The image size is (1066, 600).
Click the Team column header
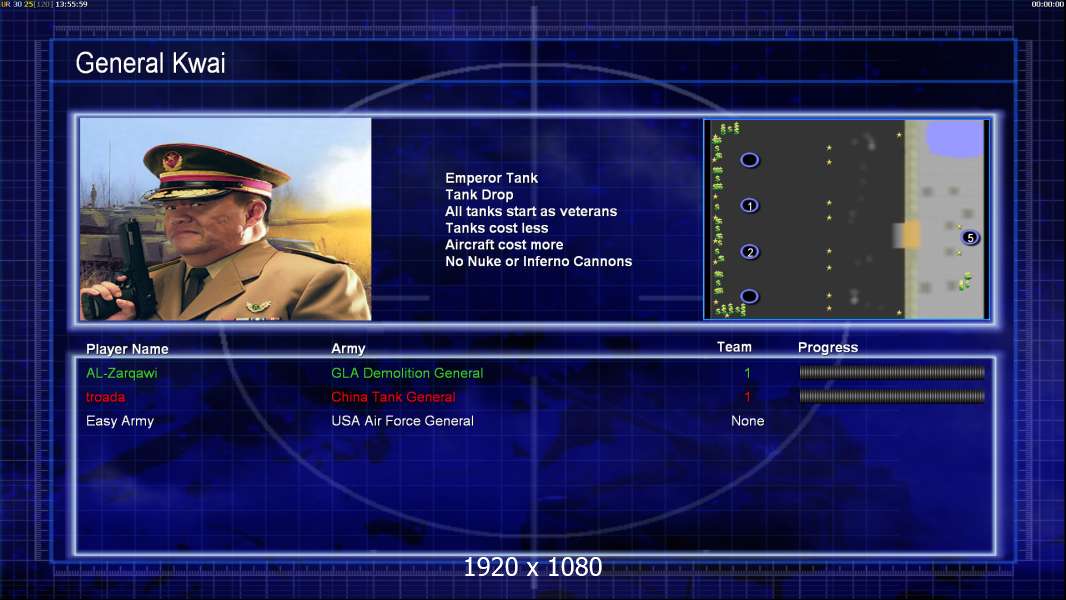click(734, 347)
